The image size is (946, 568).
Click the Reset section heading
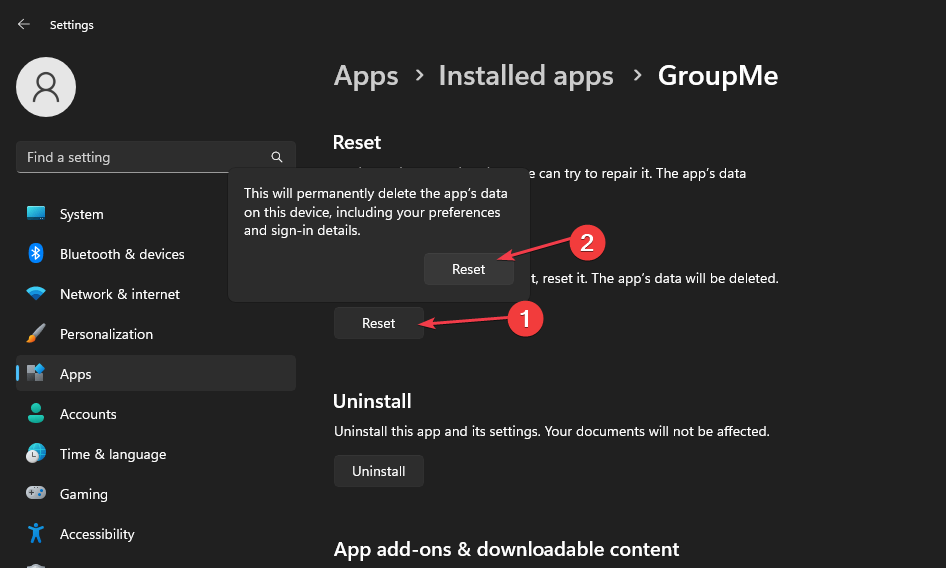[x=357, y=142]
